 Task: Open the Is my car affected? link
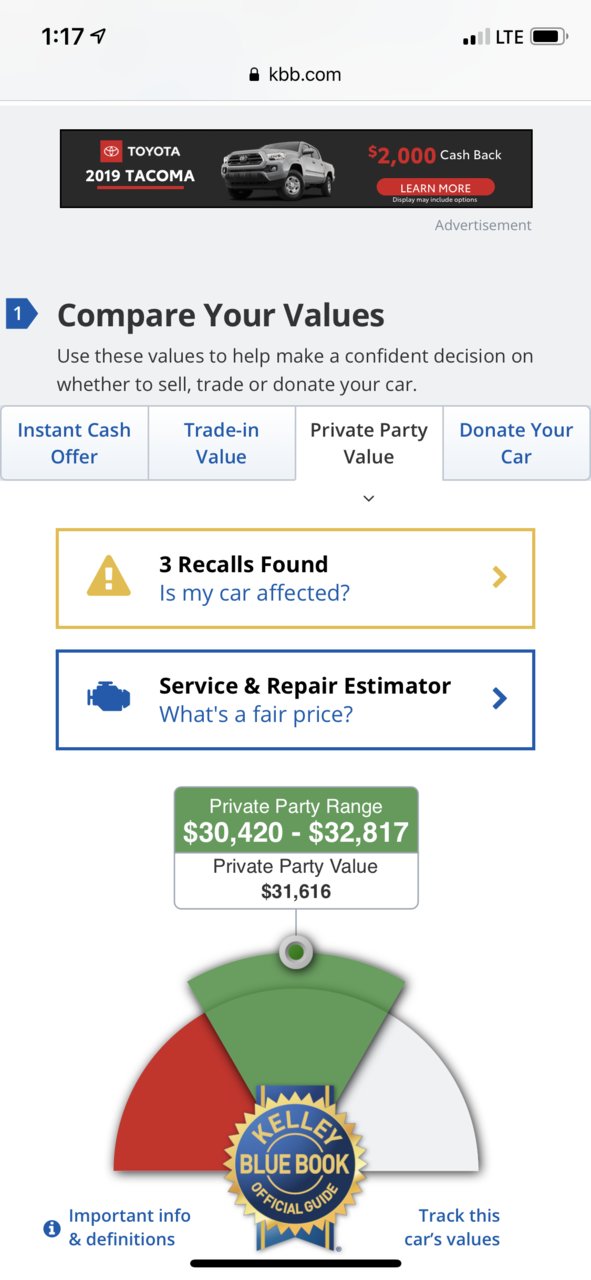click(254, 593)
